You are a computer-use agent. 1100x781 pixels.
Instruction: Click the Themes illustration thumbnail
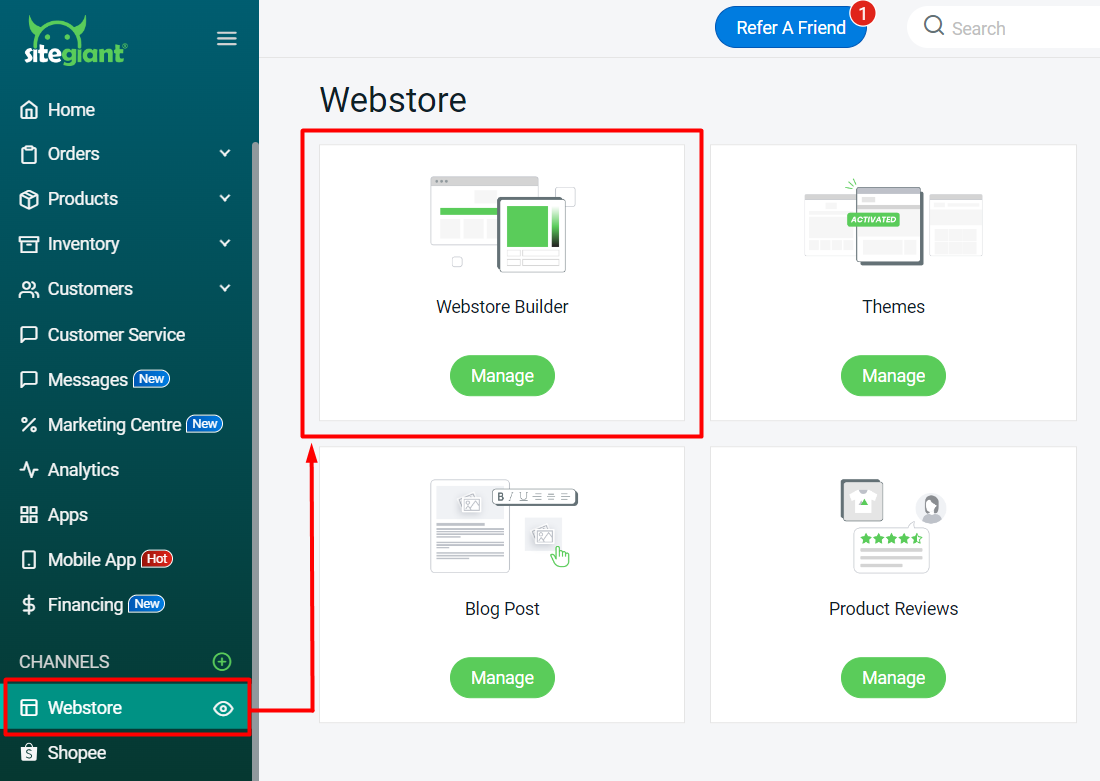[893, 226]
